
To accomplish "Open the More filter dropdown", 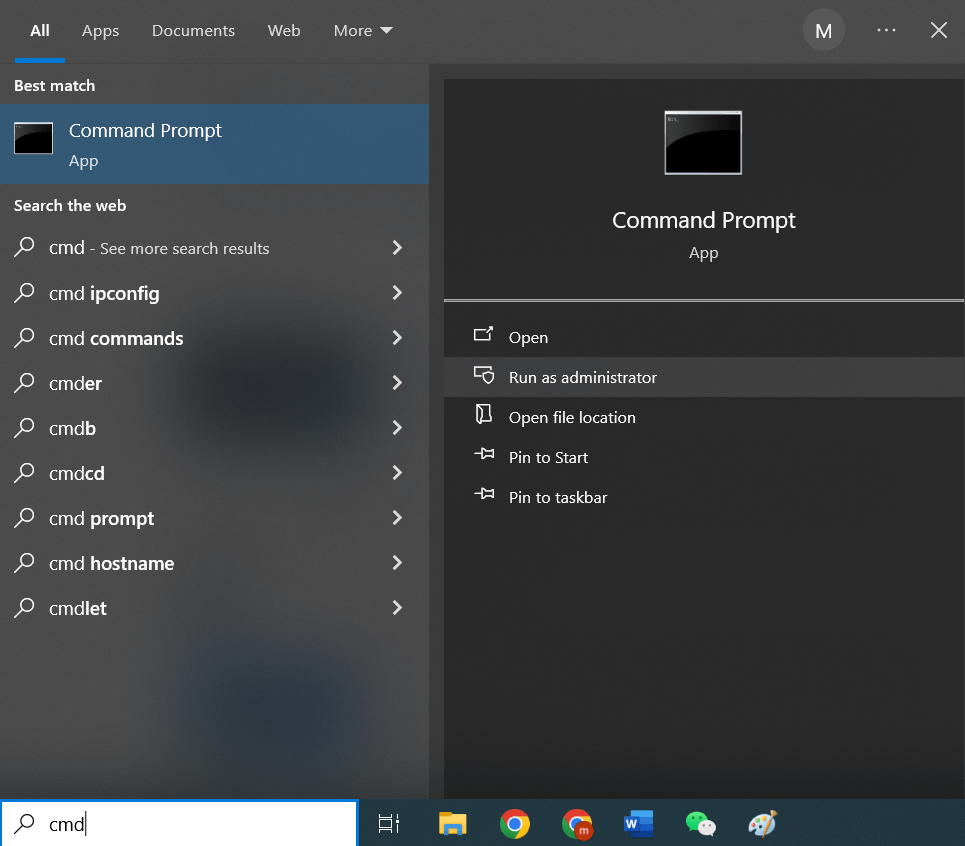I will [362, 30].
